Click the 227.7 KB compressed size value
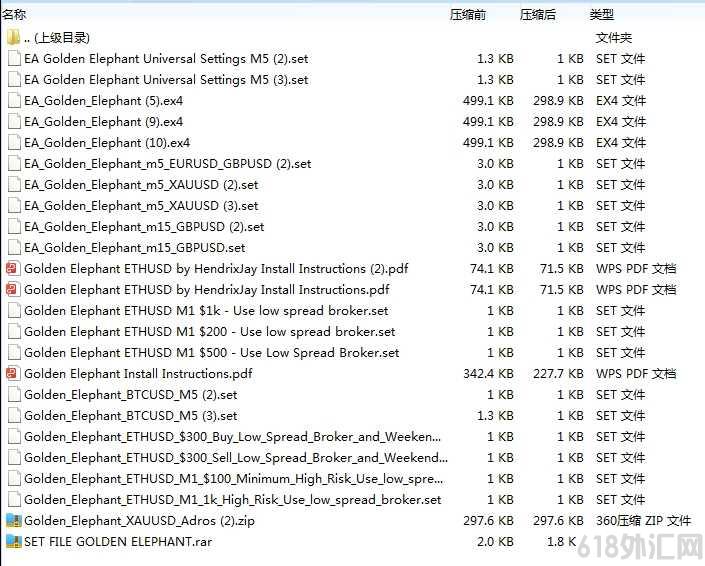Viewport: 705px width, 566px height. [x=558, y=374]
